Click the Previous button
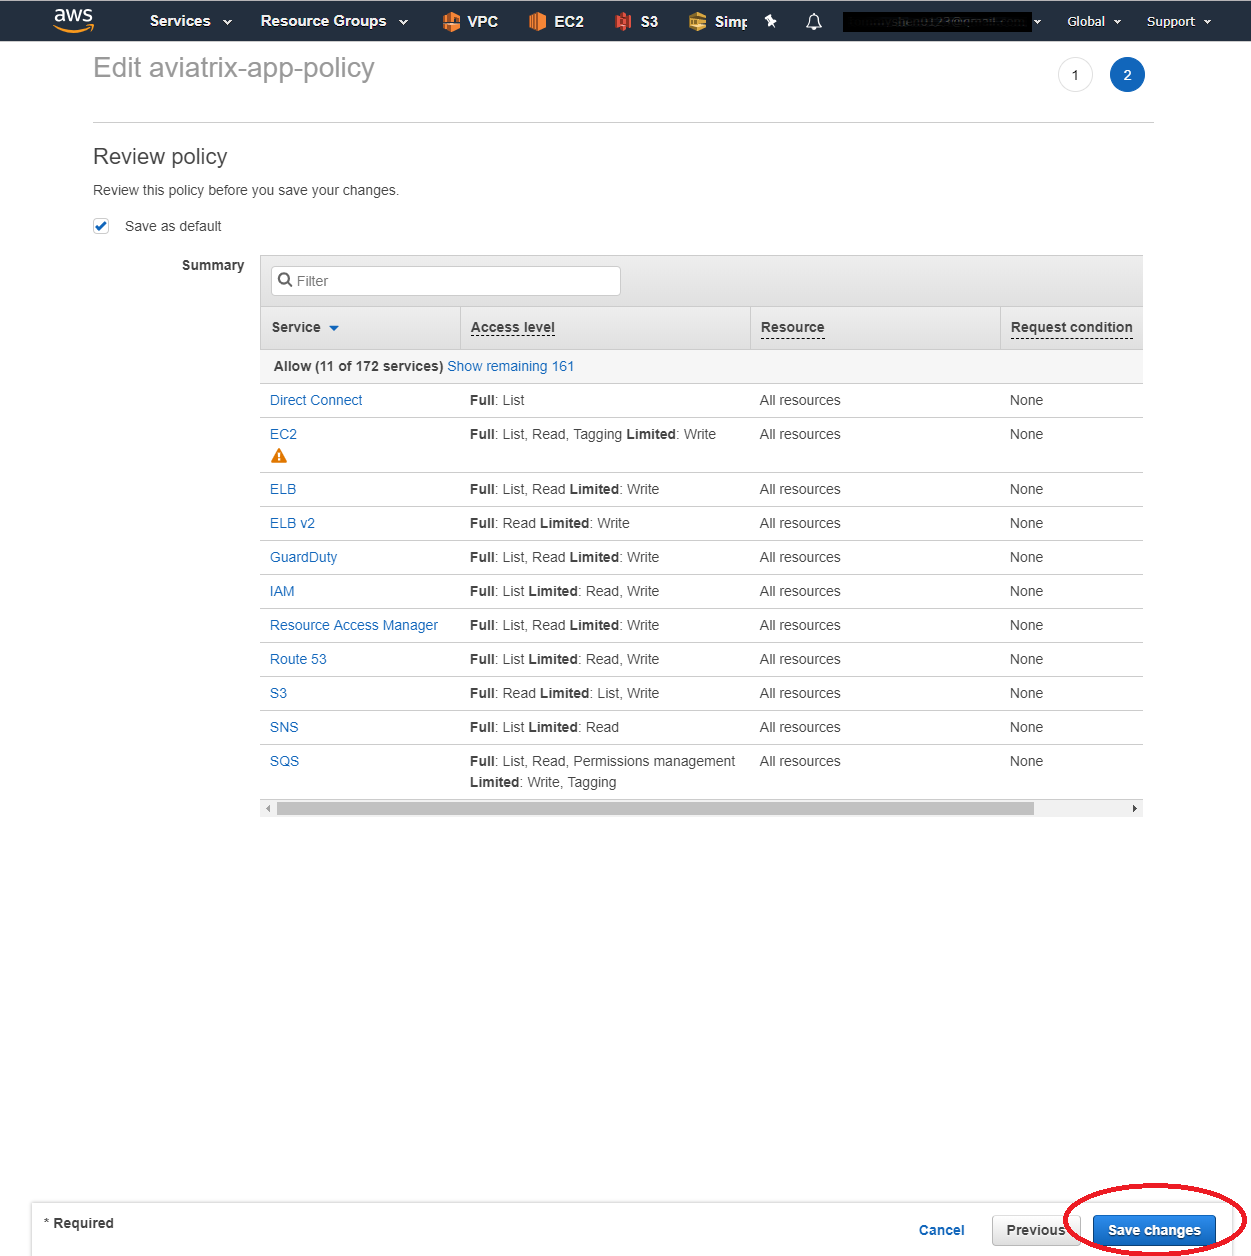Screen dimensions: 1251x1256 1035,1230
